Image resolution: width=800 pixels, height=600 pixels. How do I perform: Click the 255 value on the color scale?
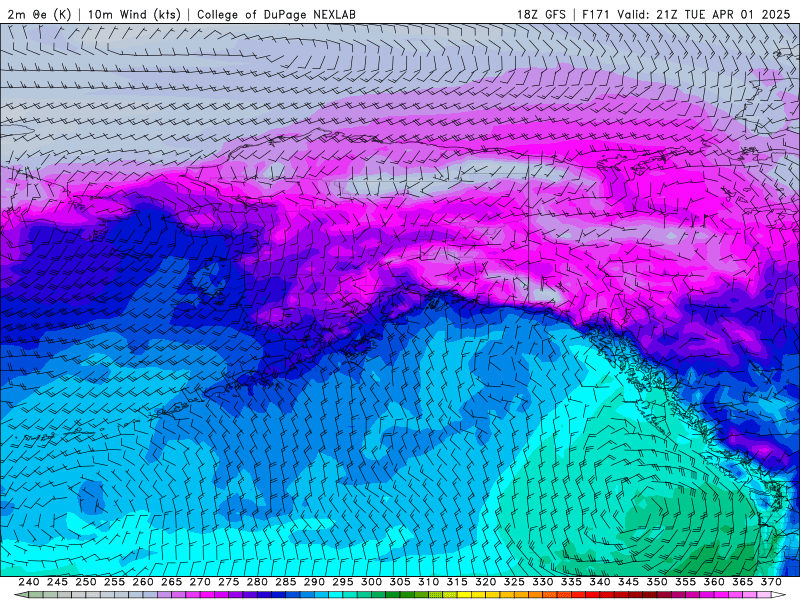coord(114,582)
